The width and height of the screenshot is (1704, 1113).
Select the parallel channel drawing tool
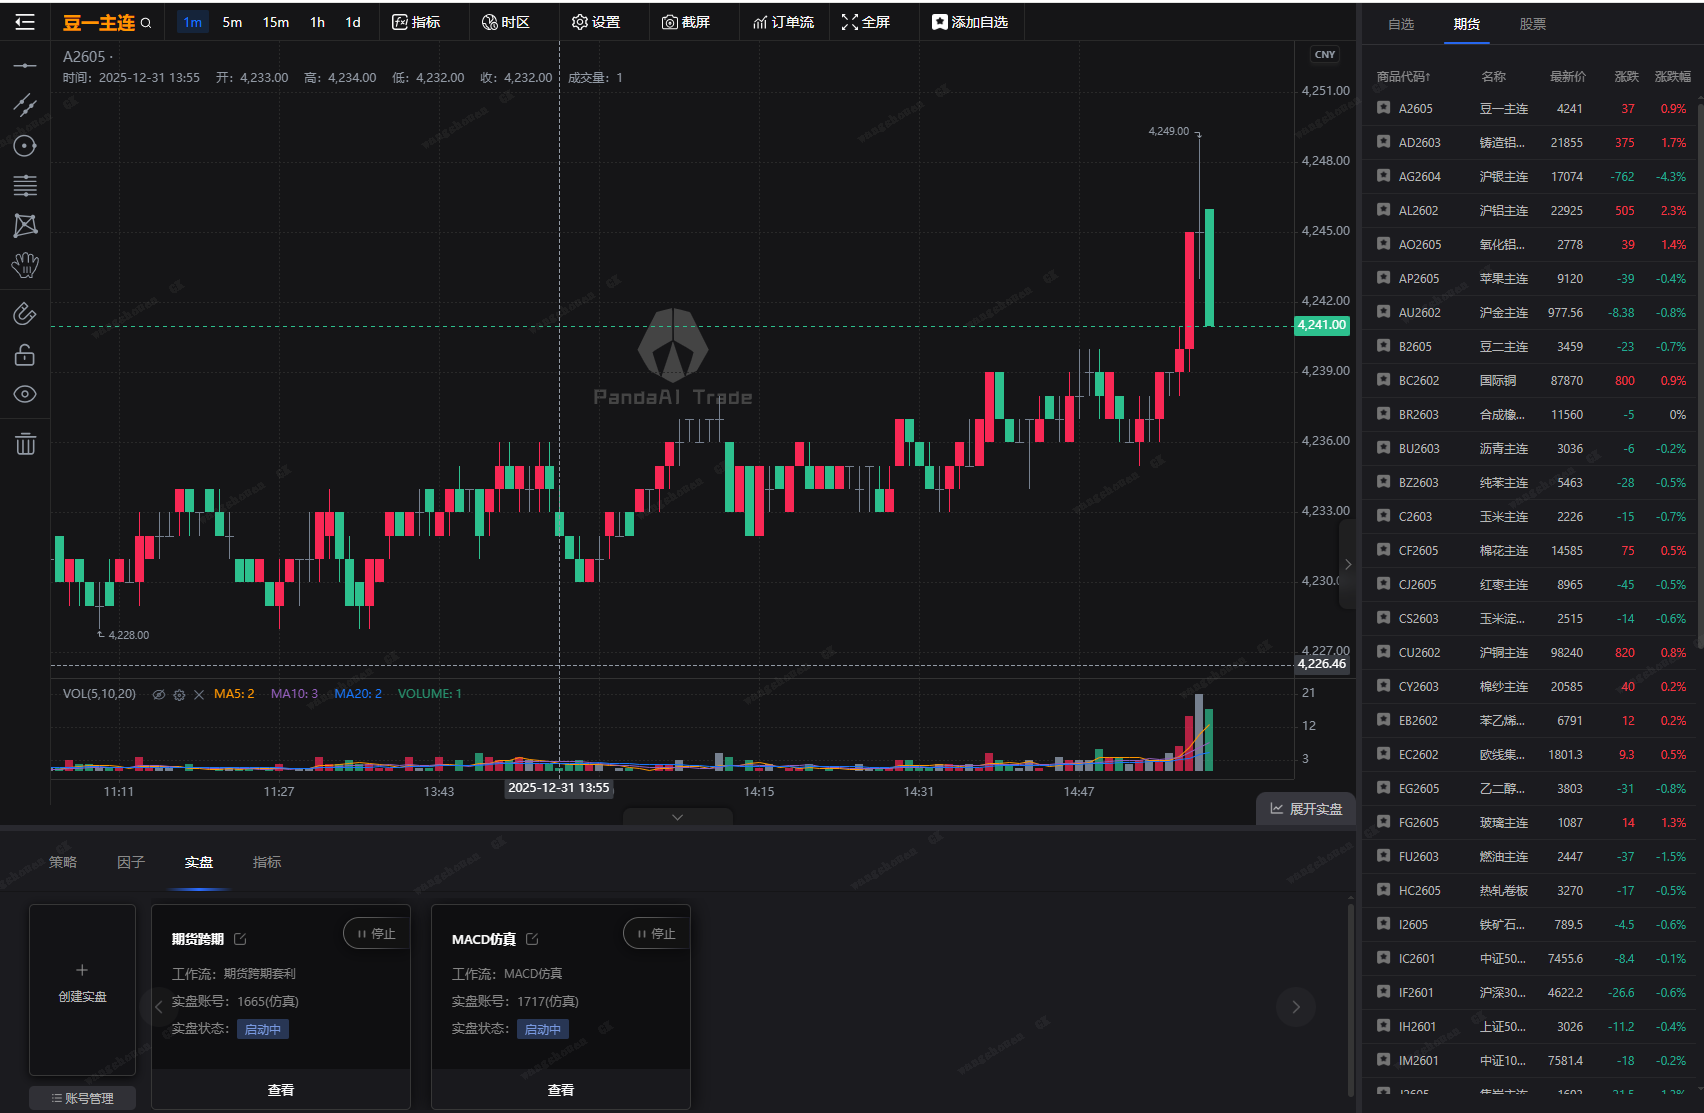tap(25, 105)
